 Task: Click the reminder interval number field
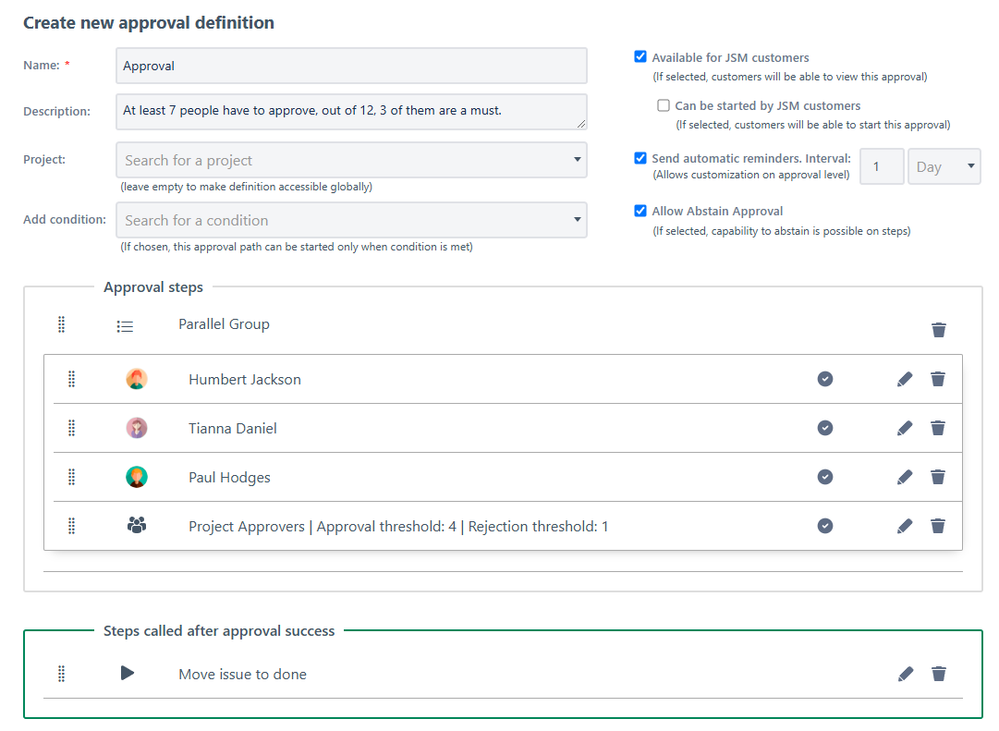882,166
